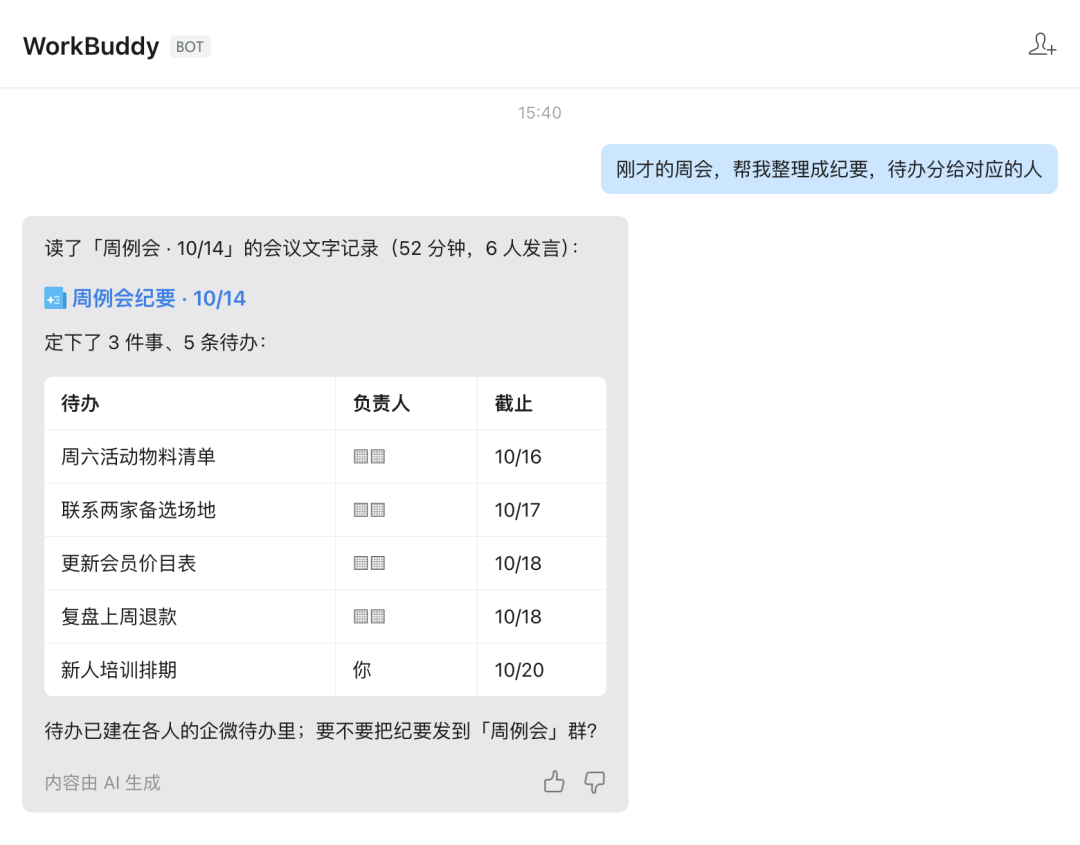
Task: Click the 10/18 deadline for 复盘上周退款
Action: [x=541, y=616]
